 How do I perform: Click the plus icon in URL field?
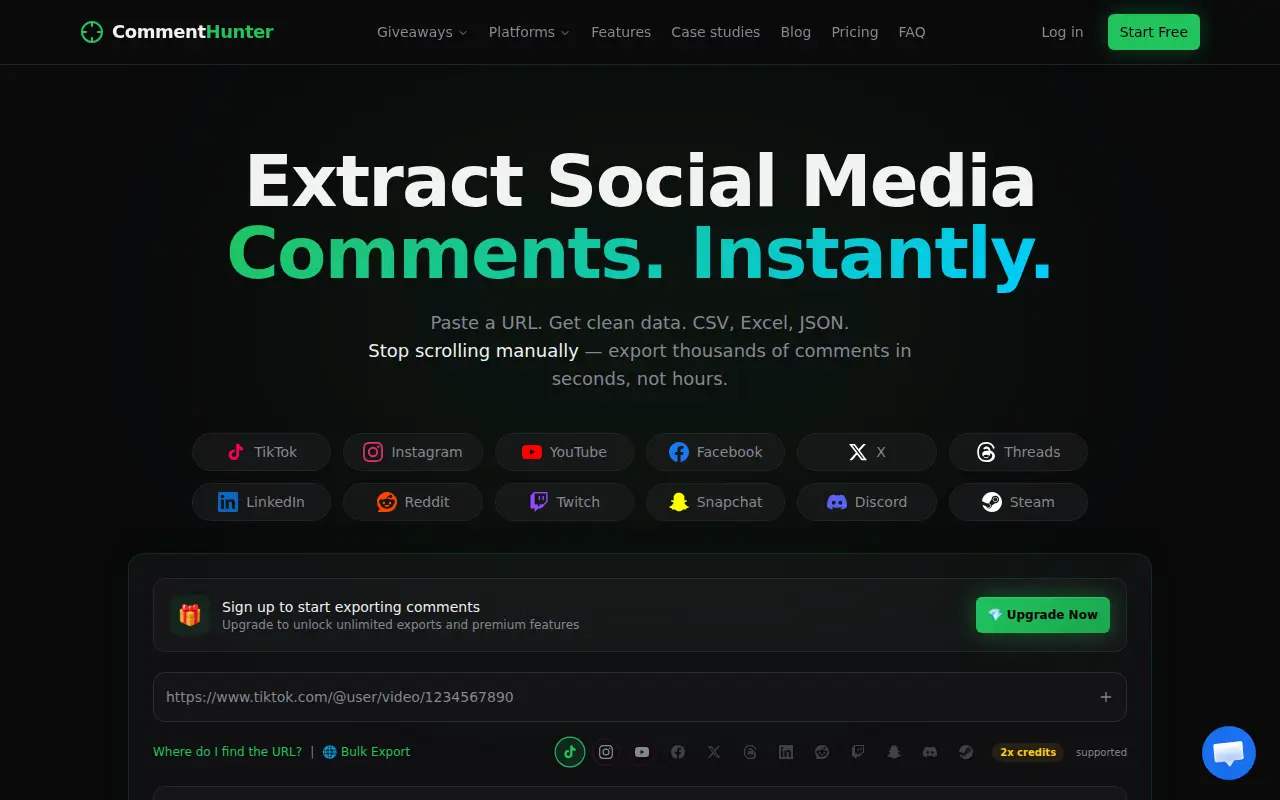click(x=1106, y=697)
